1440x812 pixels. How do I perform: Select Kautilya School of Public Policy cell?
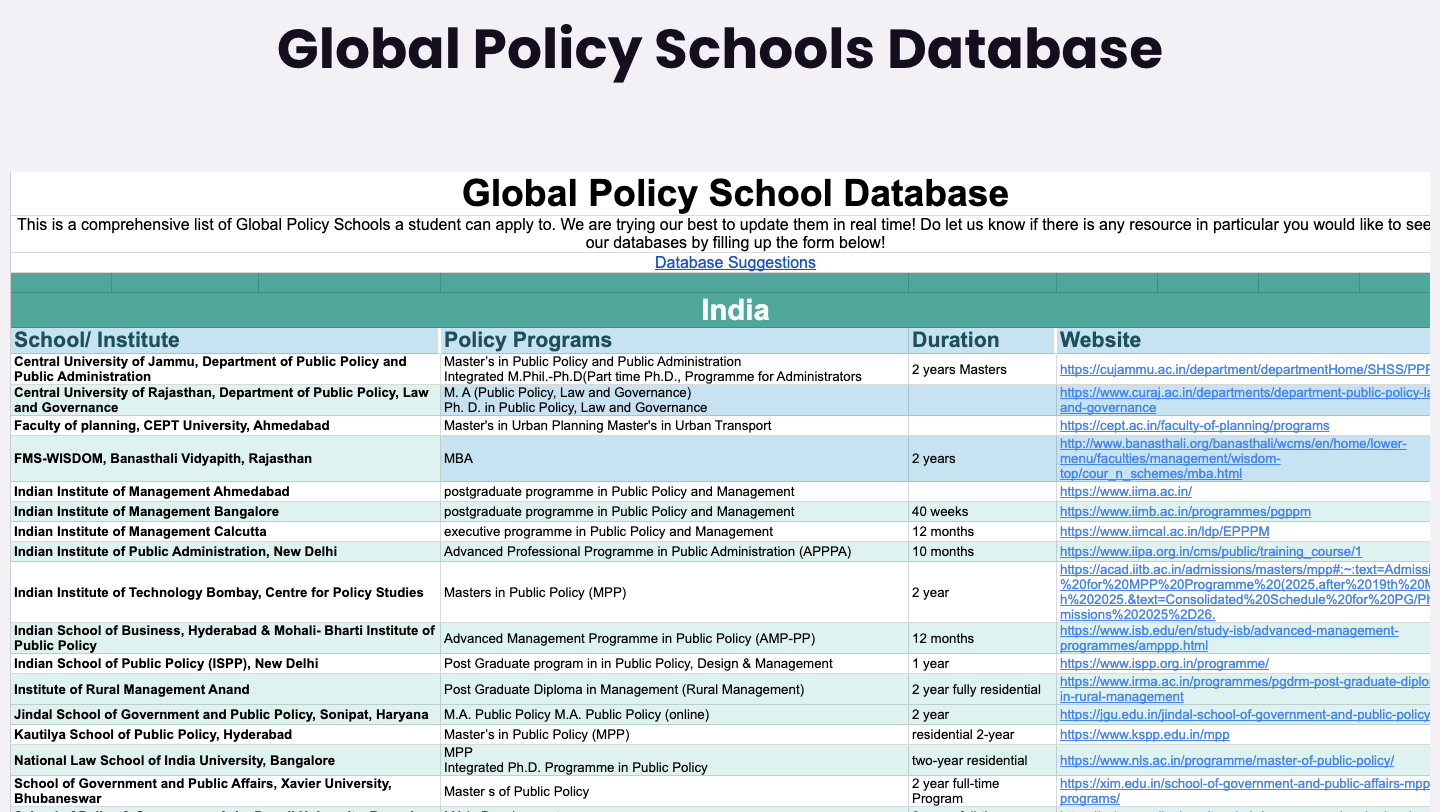pyautogui.click(x=226, y=734)
